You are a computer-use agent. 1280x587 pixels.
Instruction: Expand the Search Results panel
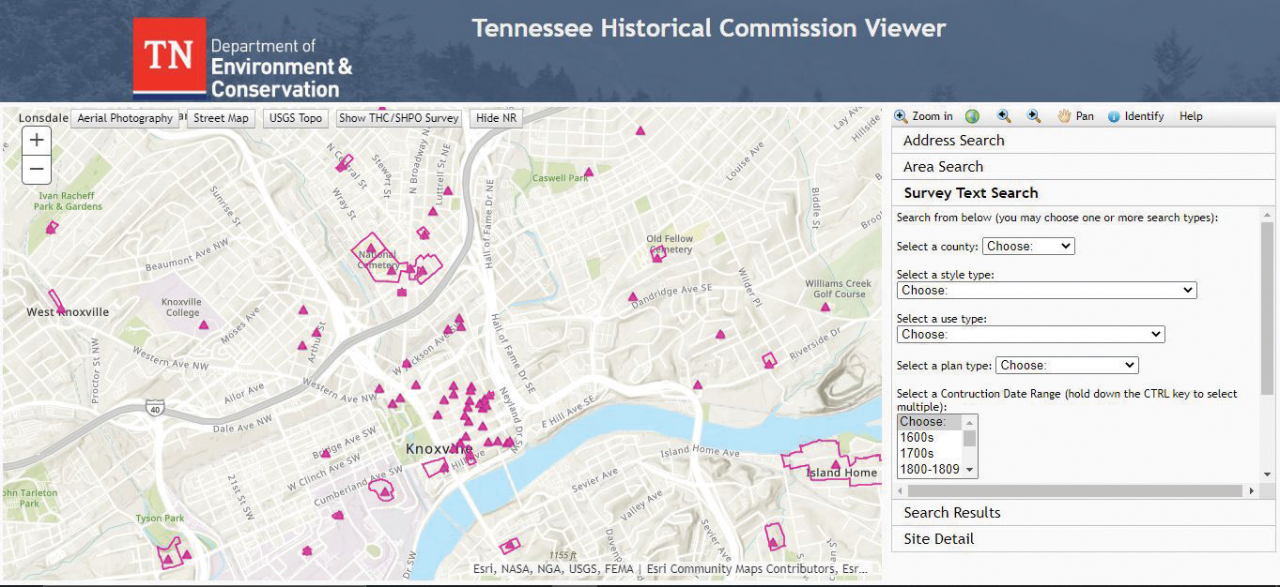(1083, 513)
